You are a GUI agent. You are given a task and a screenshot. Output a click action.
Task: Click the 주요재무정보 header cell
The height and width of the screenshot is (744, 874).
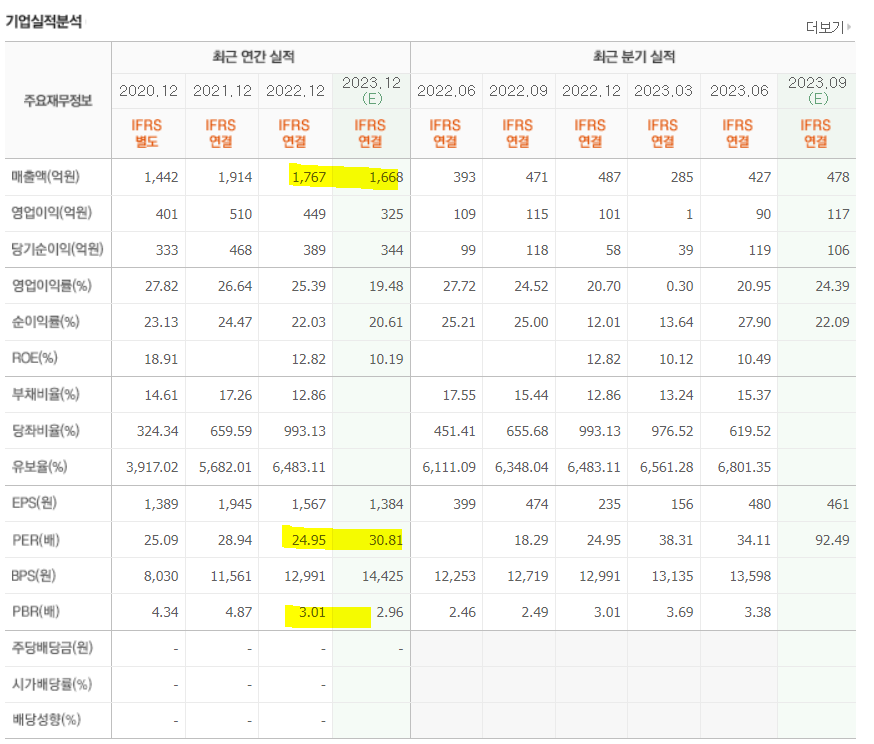click(x=58, y=100)
